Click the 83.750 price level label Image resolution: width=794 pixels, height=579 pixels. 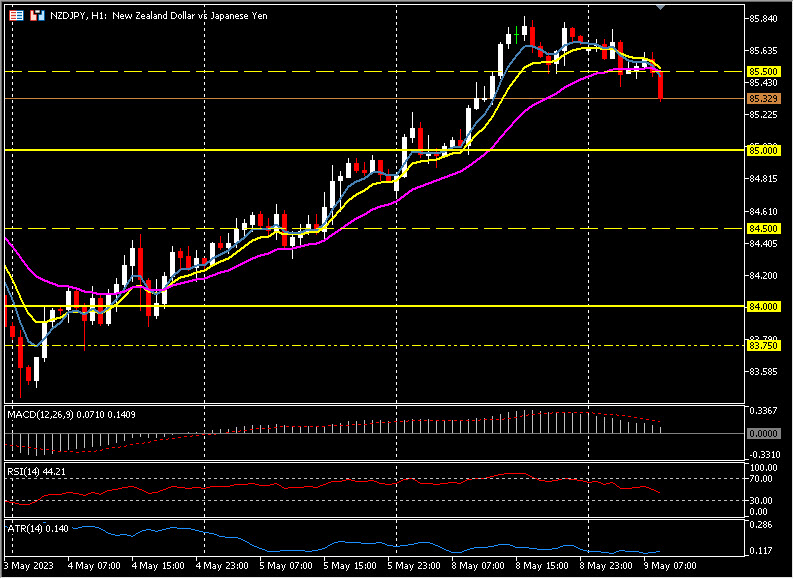coord(763,345)
